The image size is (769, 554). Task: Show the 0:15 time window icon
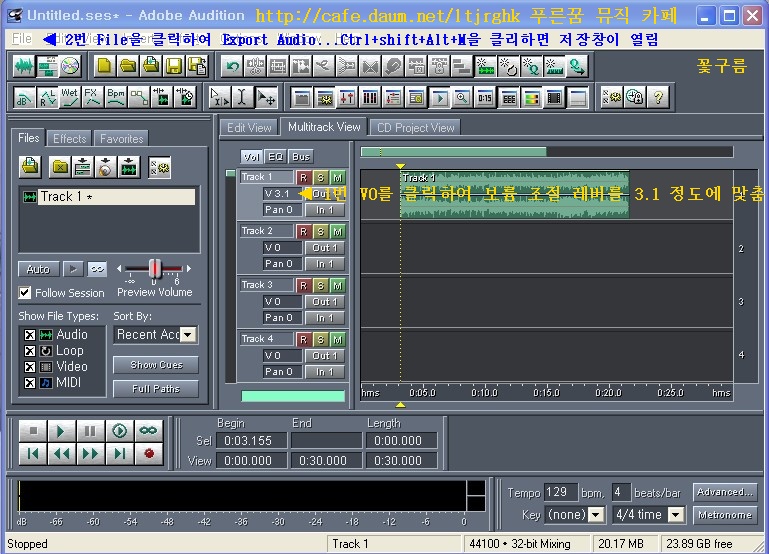click(485, 98)
